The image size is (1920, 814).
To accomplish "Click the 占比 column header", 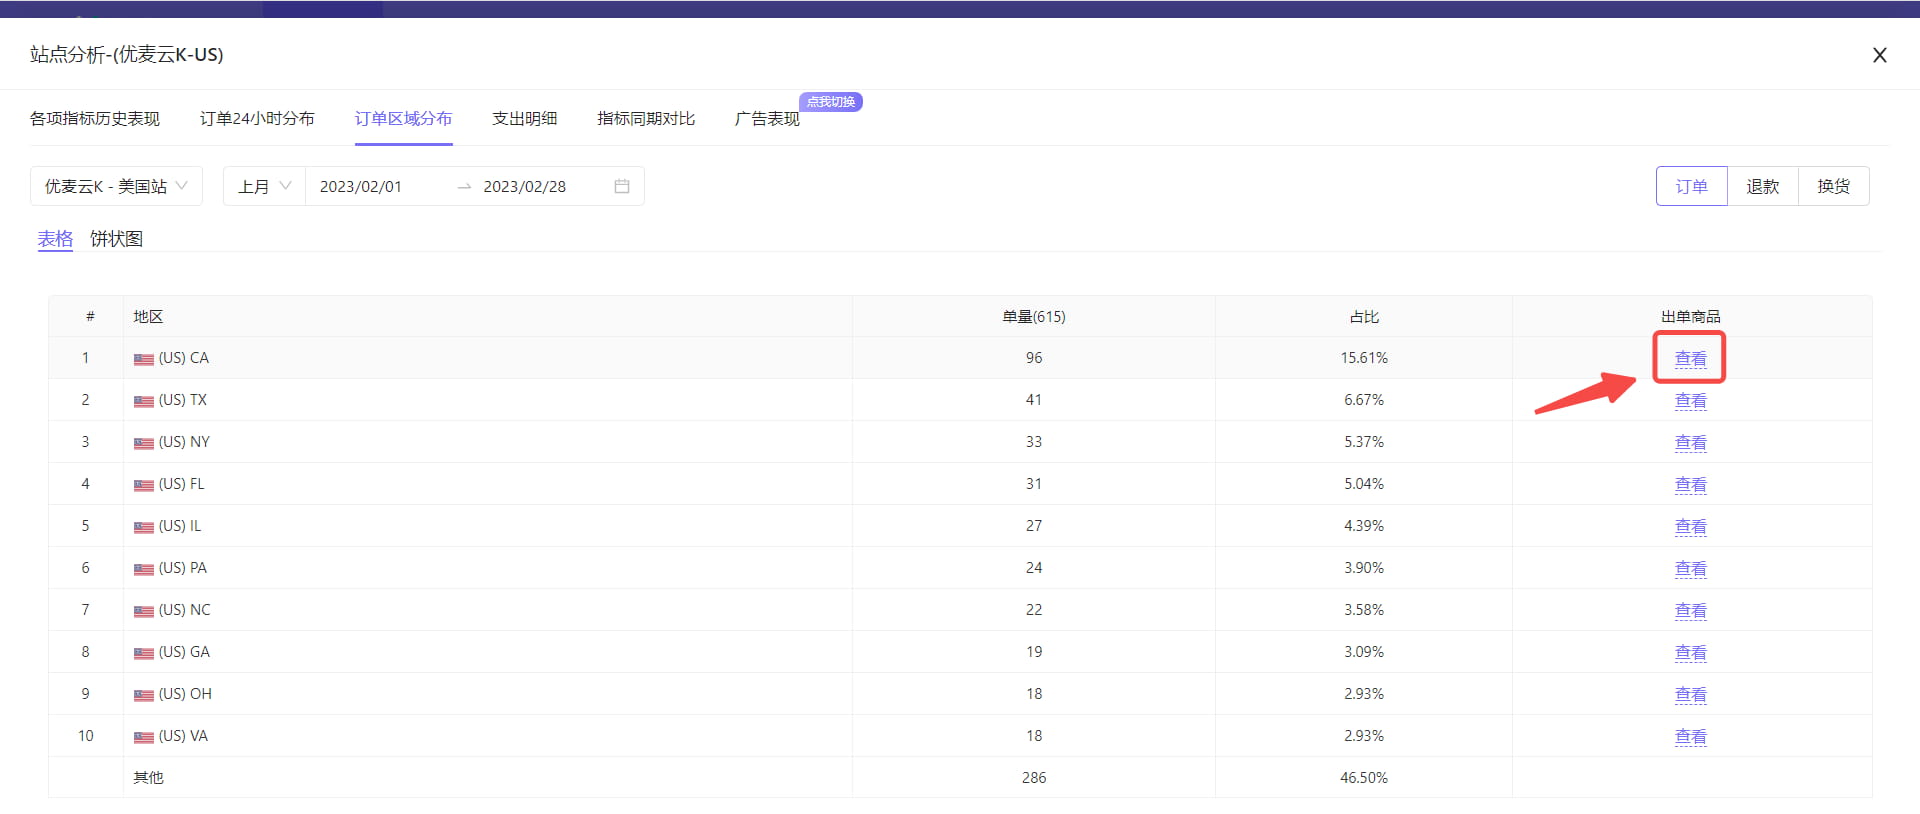I will pyautogui.click(x=1364, y=317).
